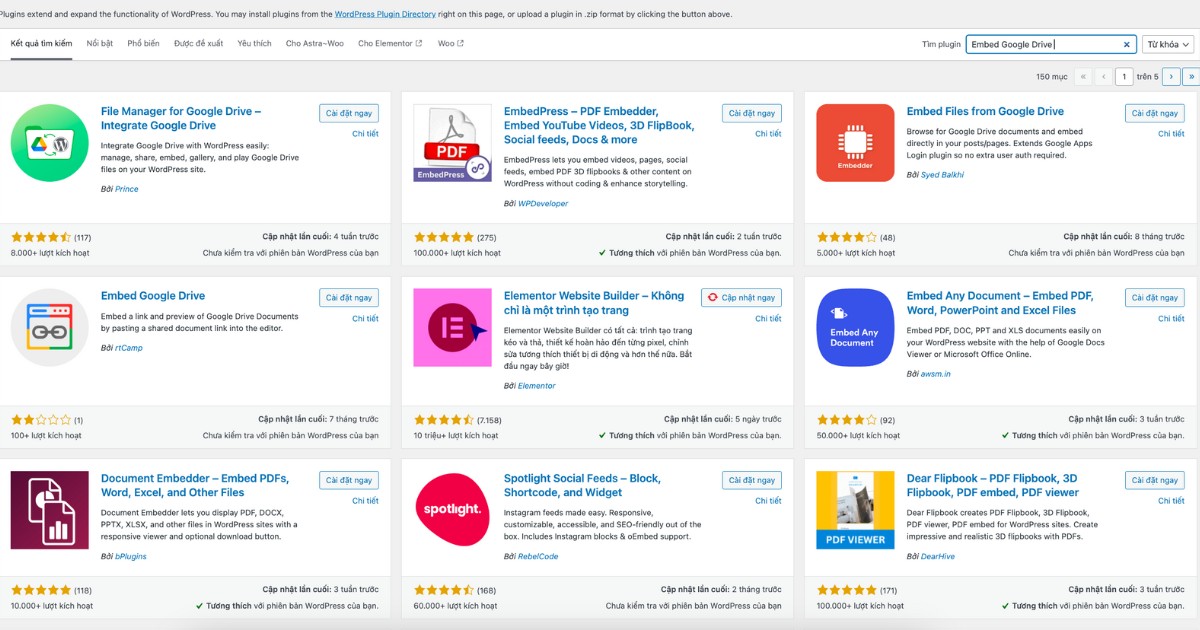The height and width of the screenshot is (630, 1200).
Task: View Chi tiết for Embed Files from Google Drive
Action: click(1171, 134)
